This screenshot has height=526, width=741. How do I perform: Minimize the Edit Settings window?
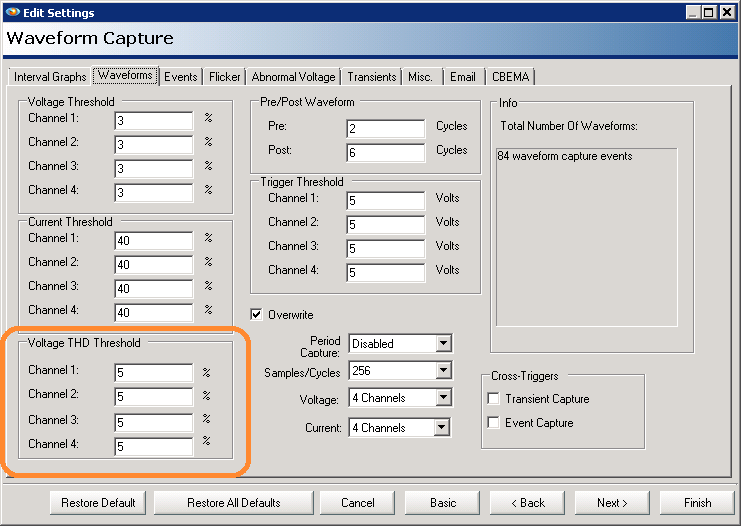click(693, 12)
